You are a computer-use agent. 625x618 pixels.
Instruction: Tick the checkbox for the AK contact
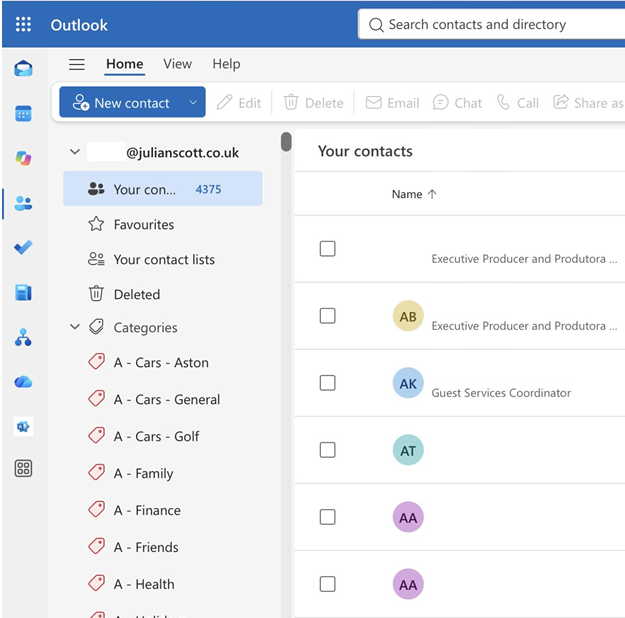tap(327, 383)
